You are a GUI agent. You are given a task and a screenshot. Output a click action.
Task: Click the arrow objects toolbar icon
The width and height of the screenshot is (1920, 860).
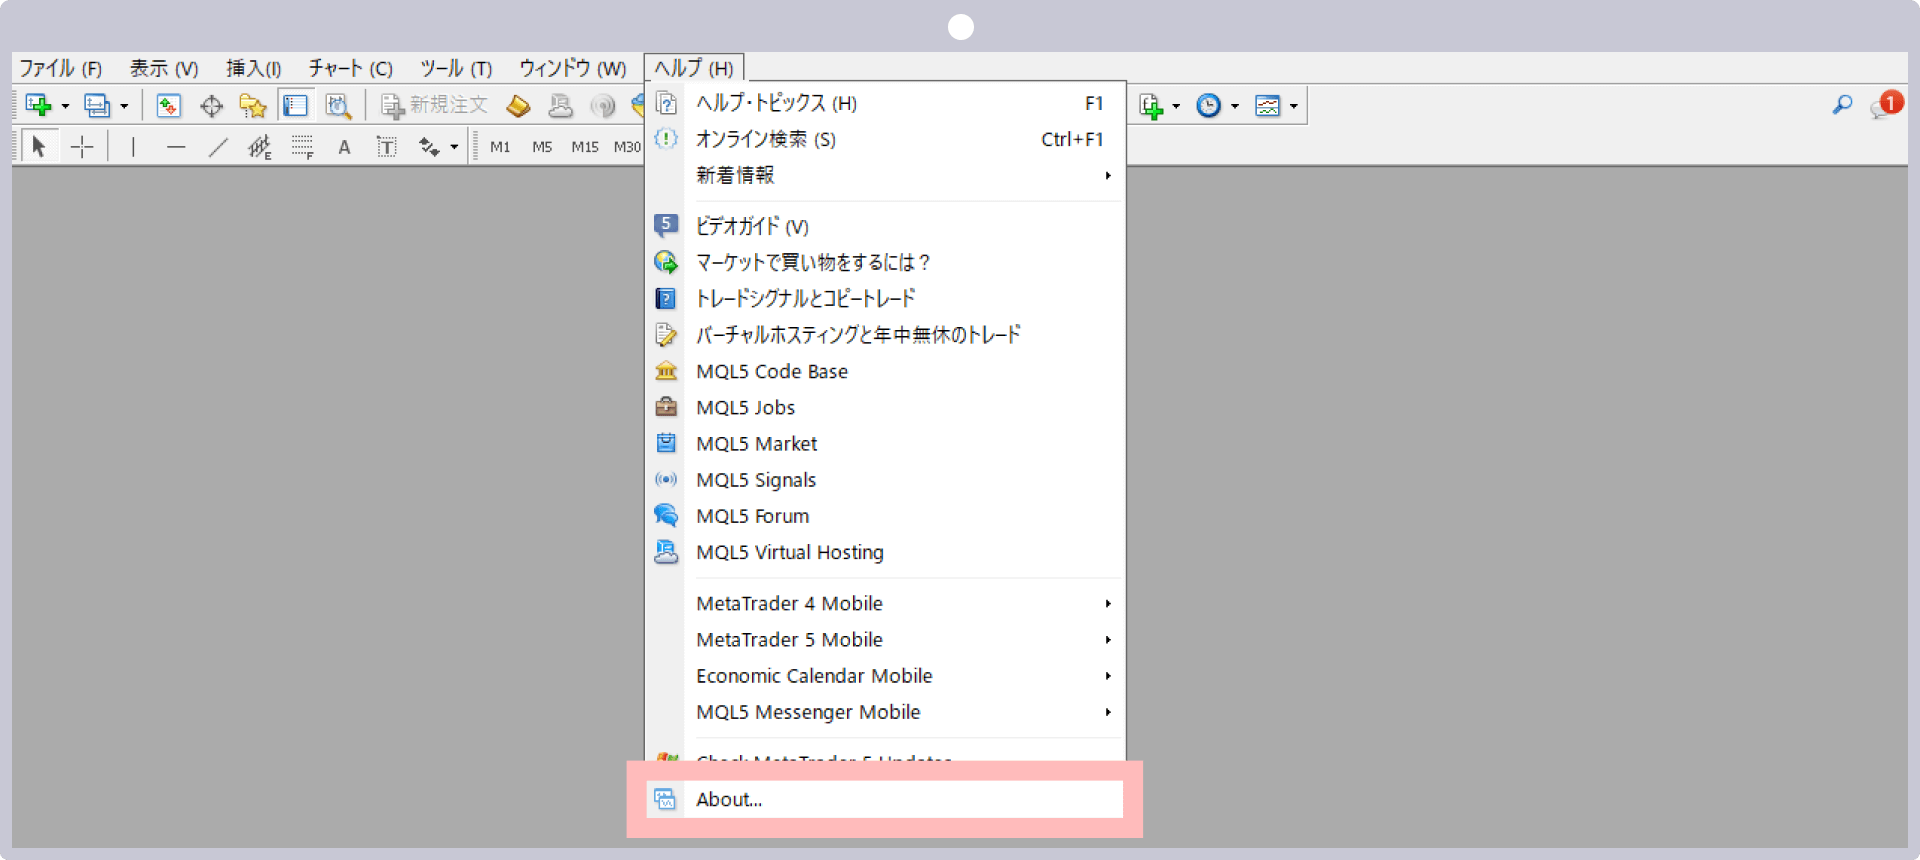[x=429, y=147]
